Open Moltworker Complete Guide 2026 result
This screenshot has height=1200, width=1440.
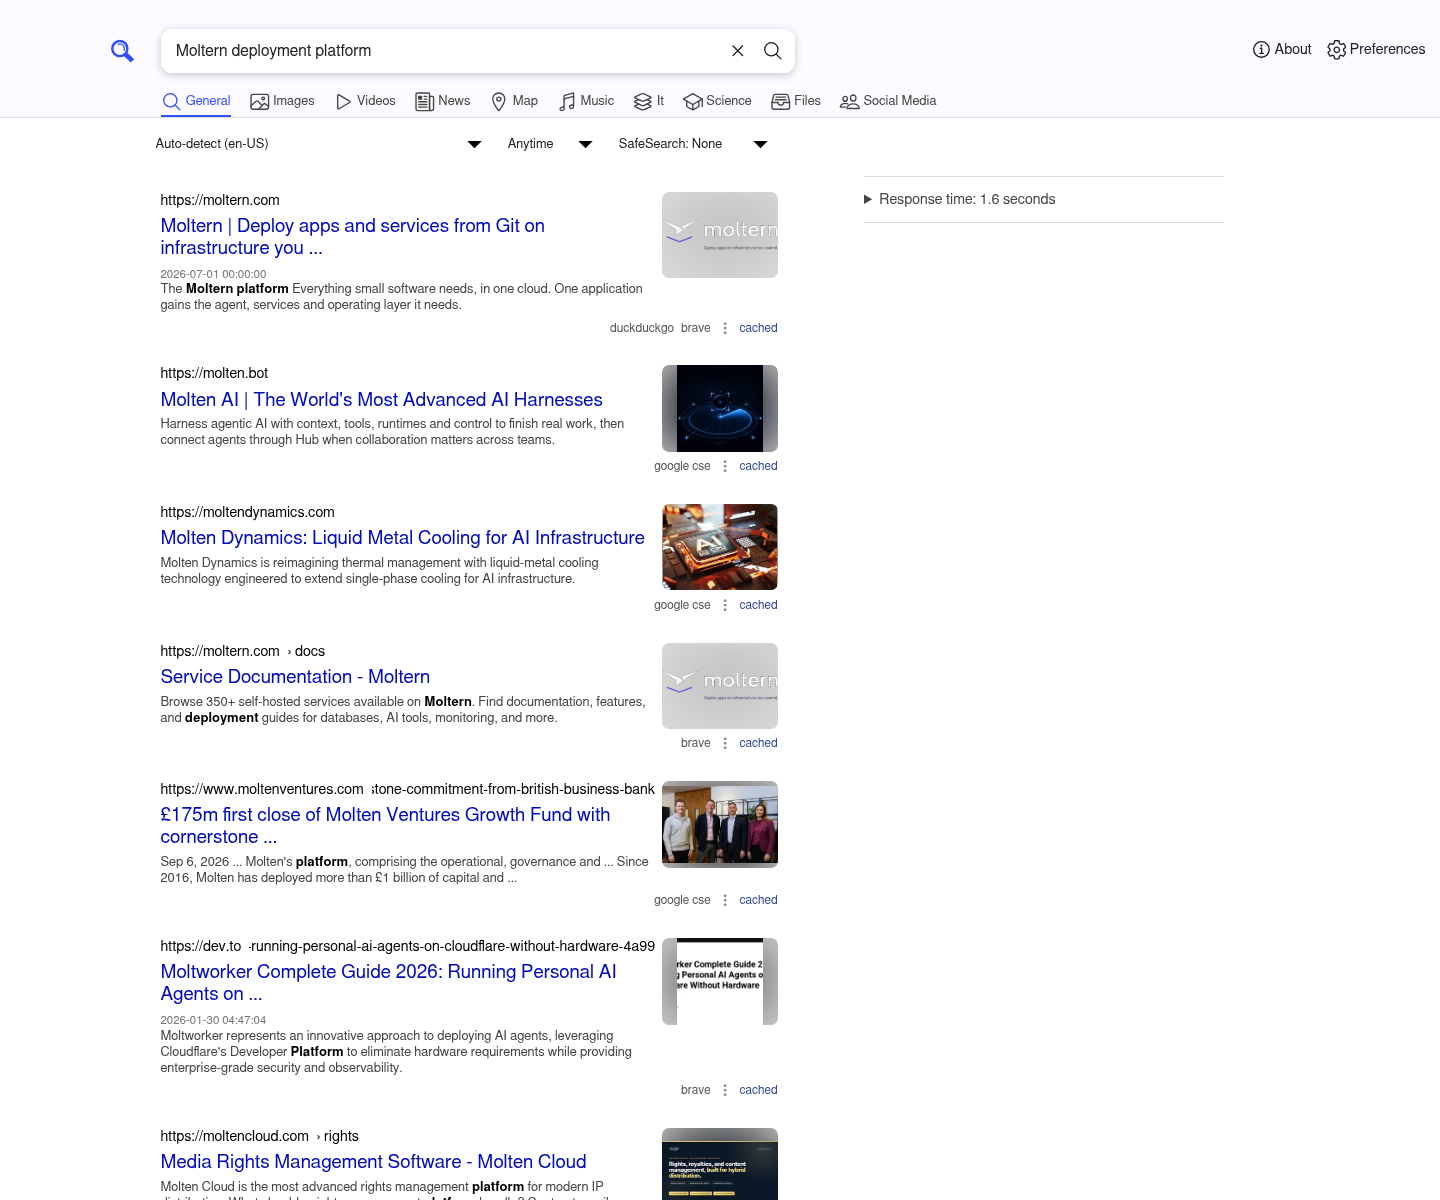(x=389, y=983)
